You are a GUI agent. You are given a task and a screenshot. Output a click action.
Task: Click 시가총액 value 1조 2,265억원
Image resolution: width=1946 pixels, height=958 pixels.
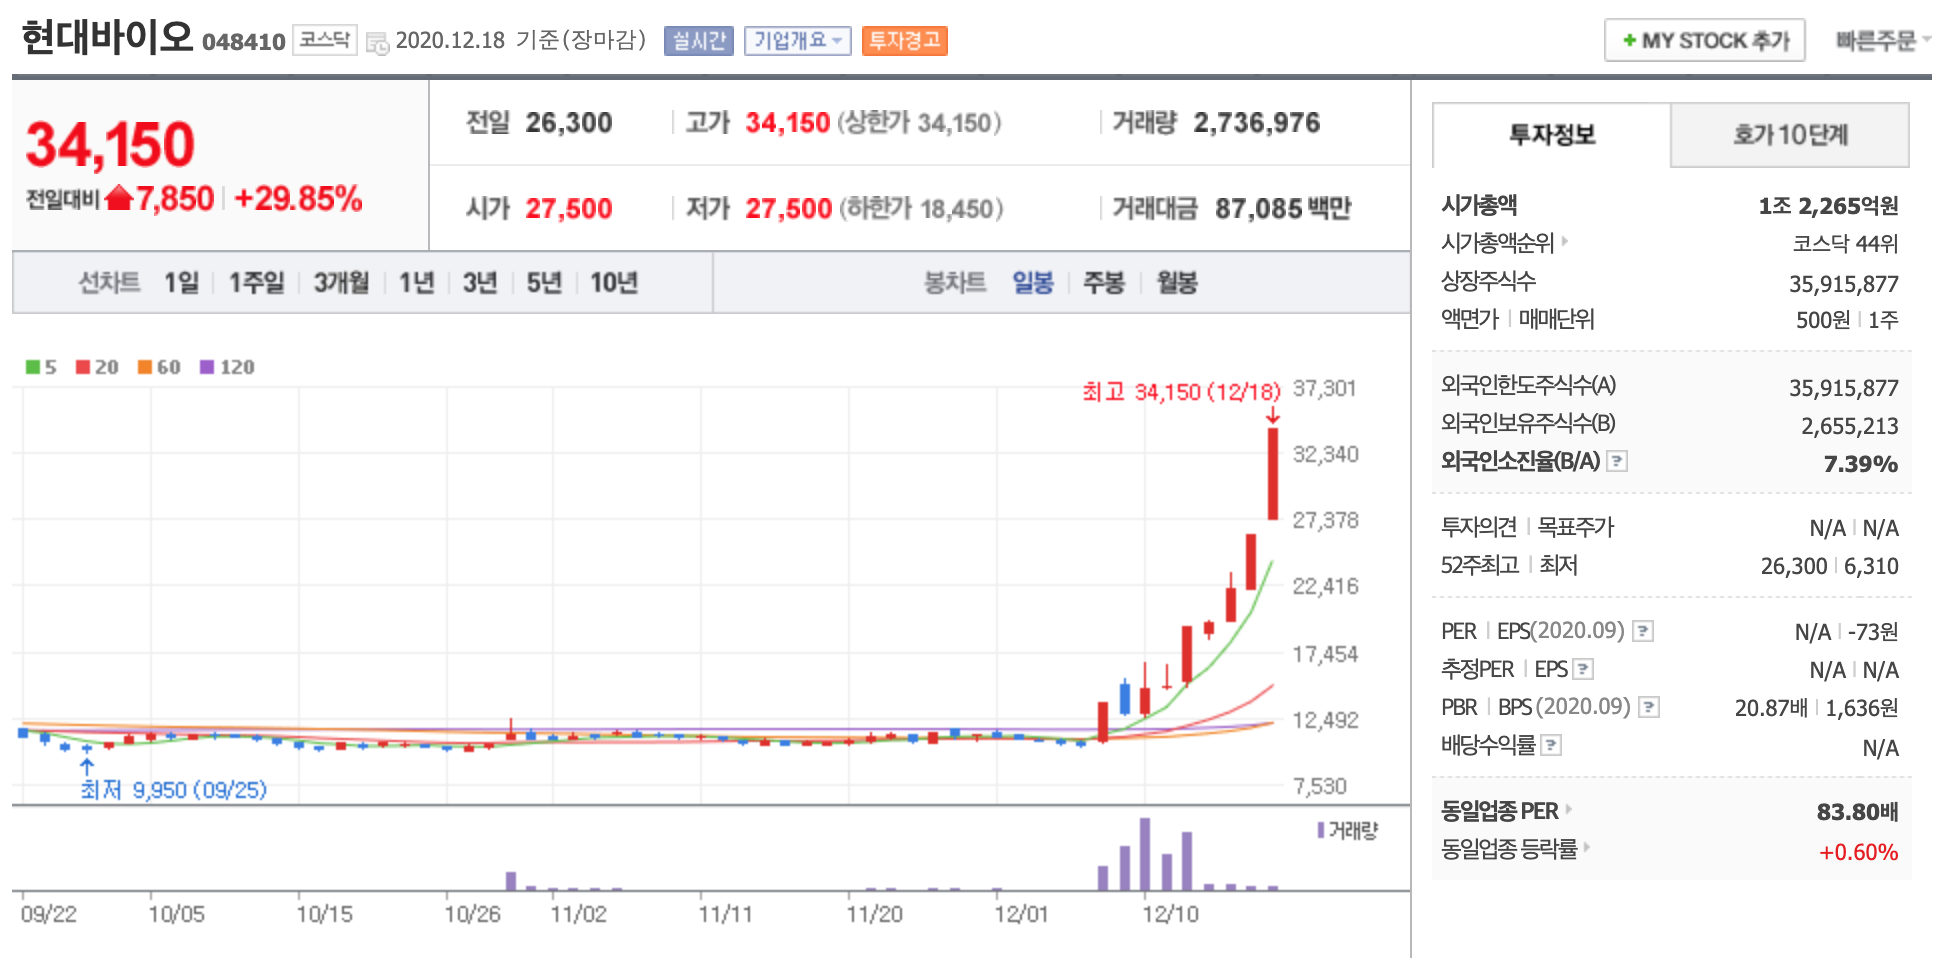click(x=1828, y=206)
